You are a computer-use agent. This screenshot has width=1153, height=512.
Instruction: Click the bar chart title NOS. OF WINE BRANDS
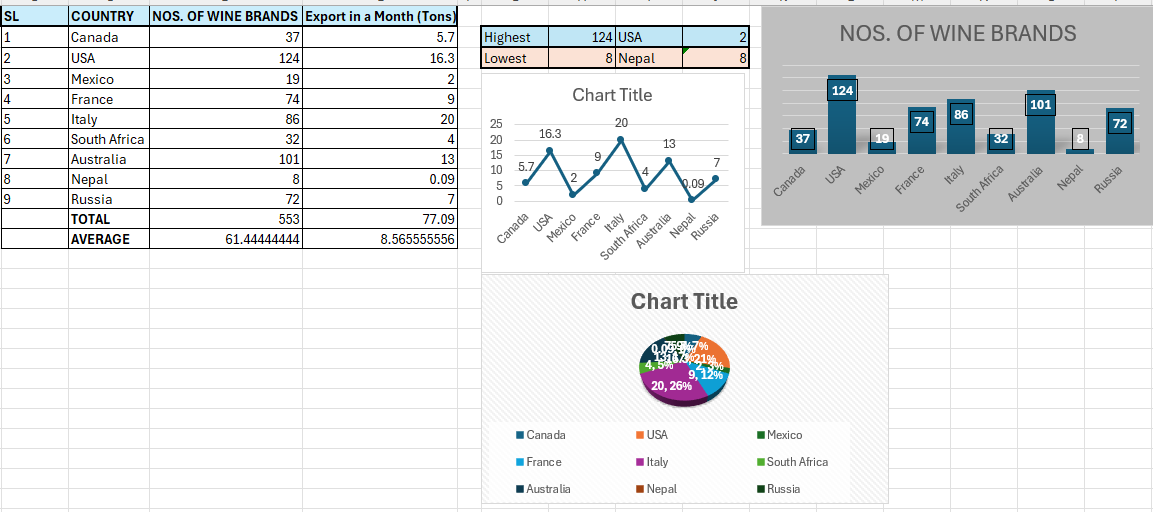(958, 33)
